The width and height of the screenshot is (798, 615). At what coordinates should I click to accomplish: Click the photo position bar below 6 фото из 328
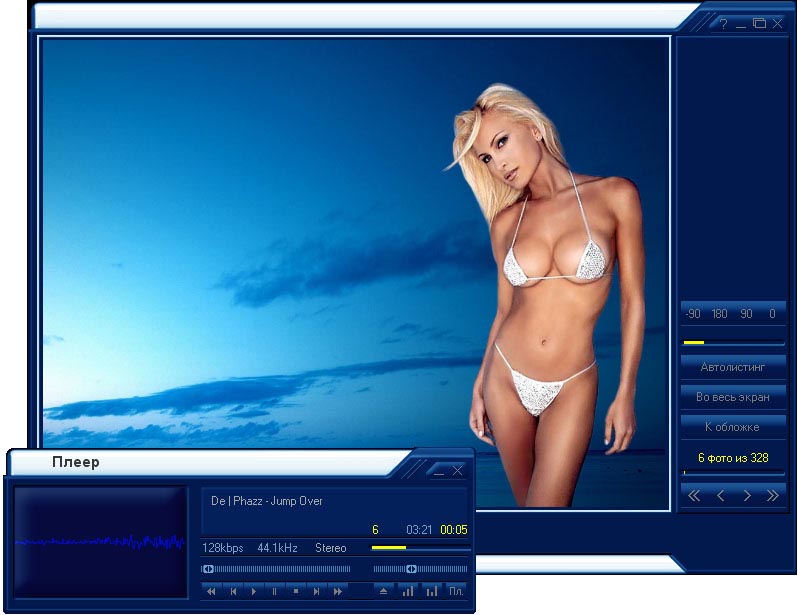733,473
